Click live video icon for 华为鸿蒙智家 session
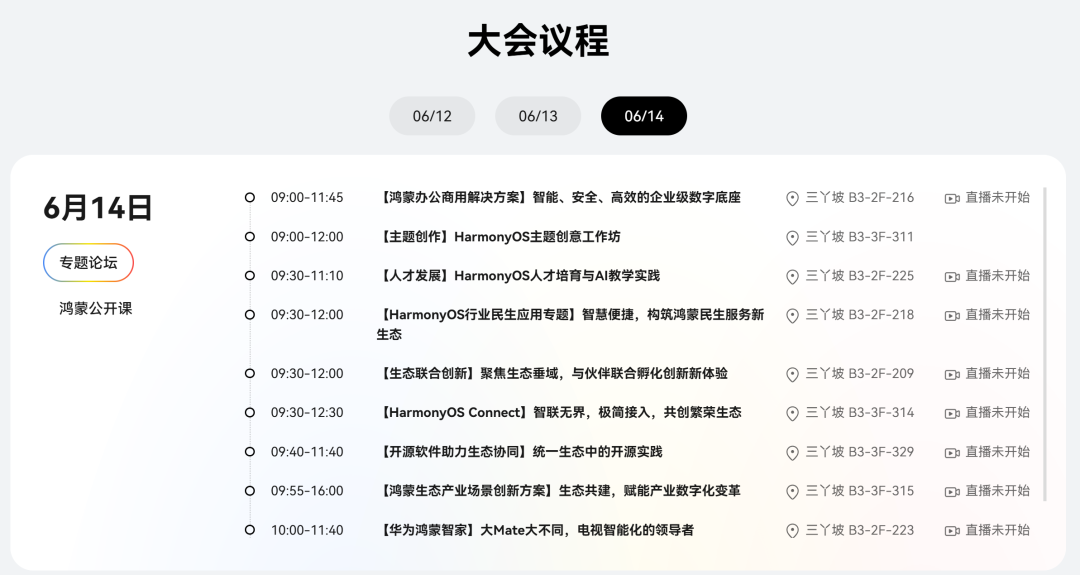 [952, 531]
